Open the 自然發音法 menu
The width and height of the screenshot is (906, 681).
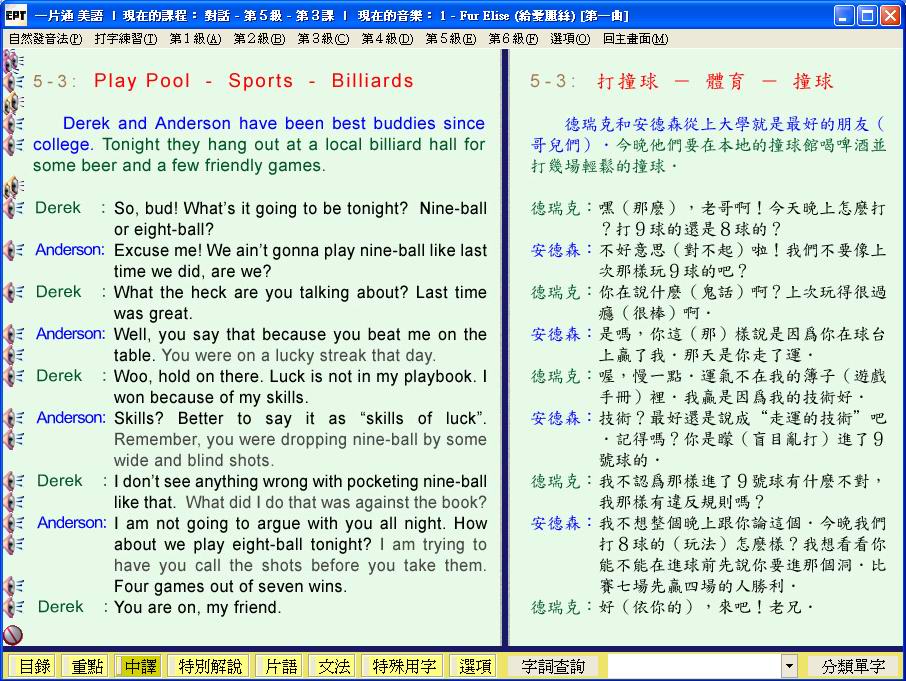[45, 39]
